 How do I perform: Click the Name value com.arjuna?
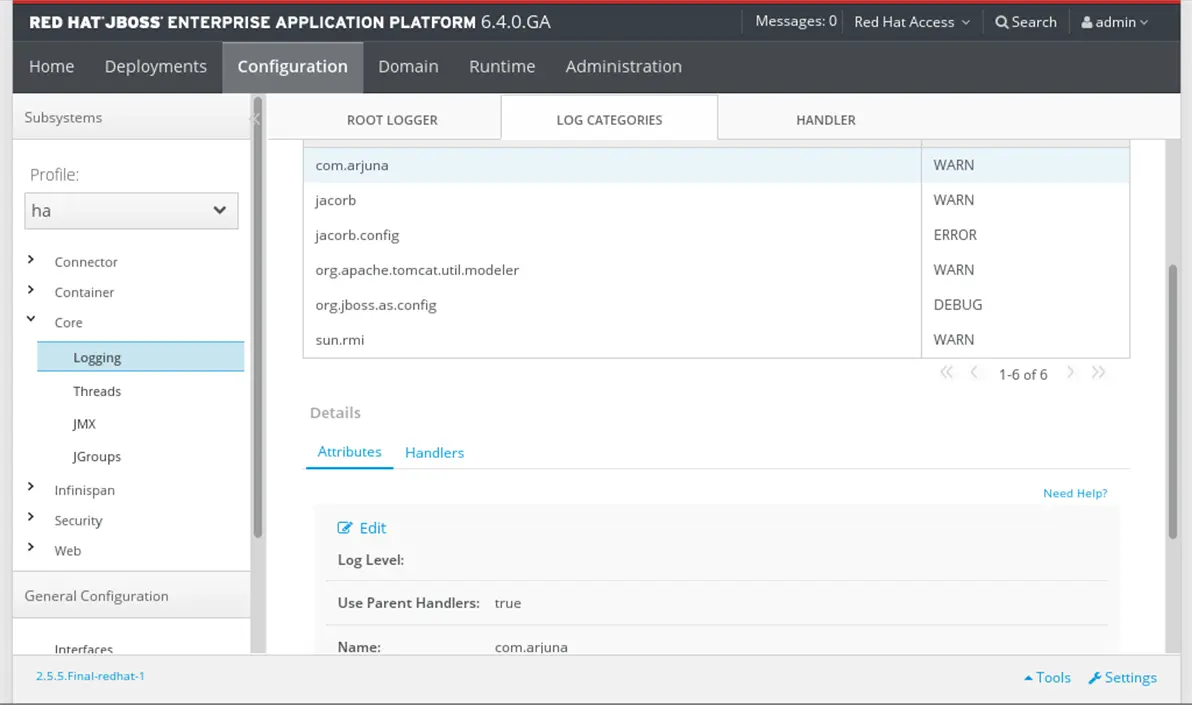pyautogui.click(x=531, y=647)
